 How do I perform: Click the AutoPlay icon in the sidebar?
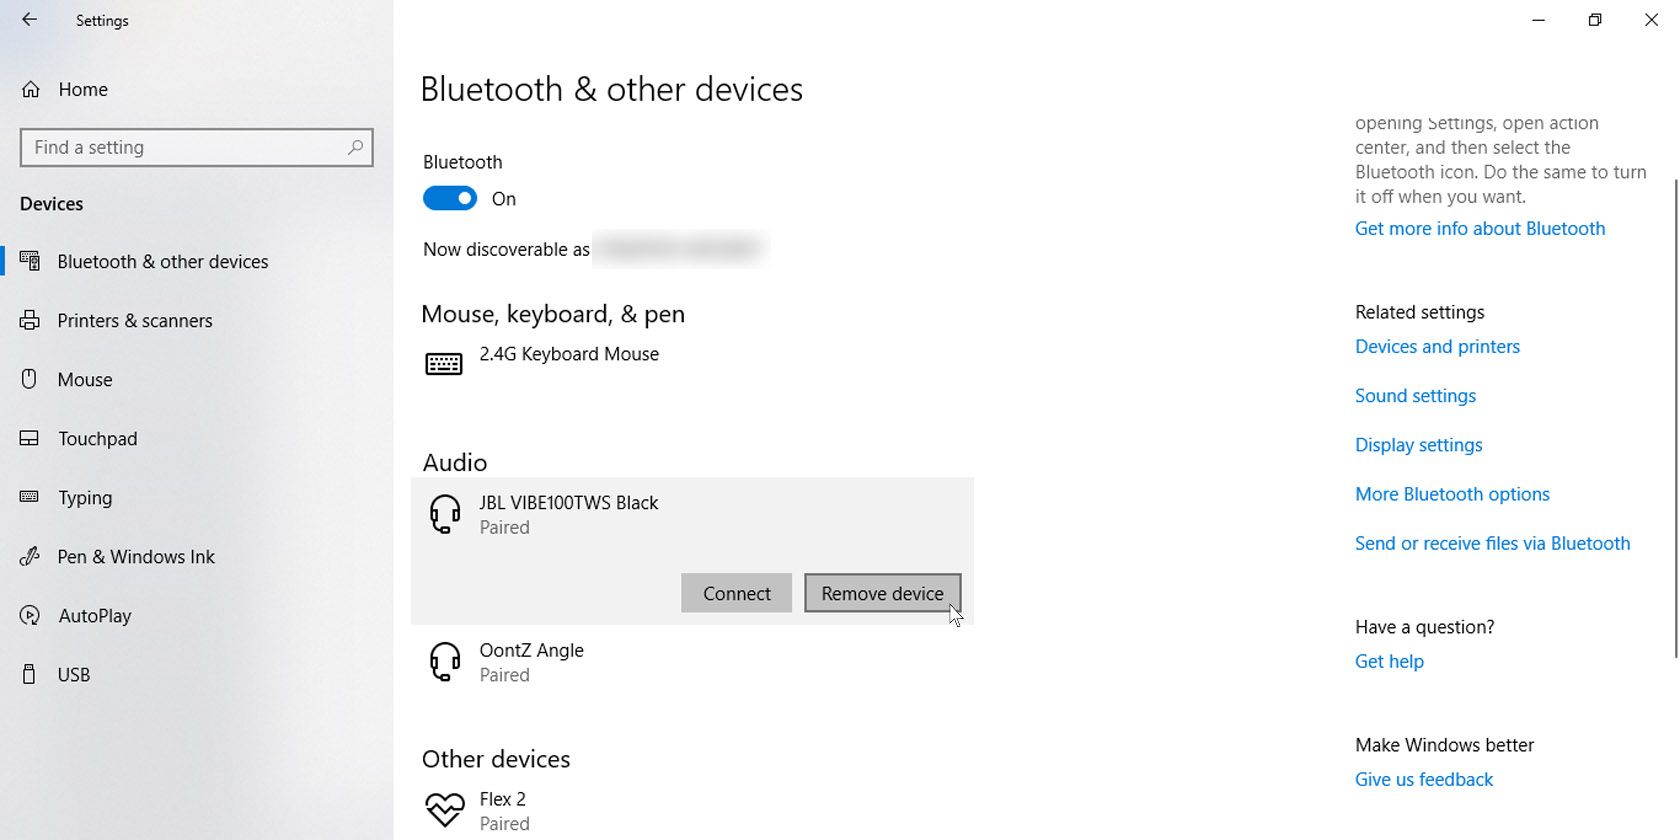[29, 615]
